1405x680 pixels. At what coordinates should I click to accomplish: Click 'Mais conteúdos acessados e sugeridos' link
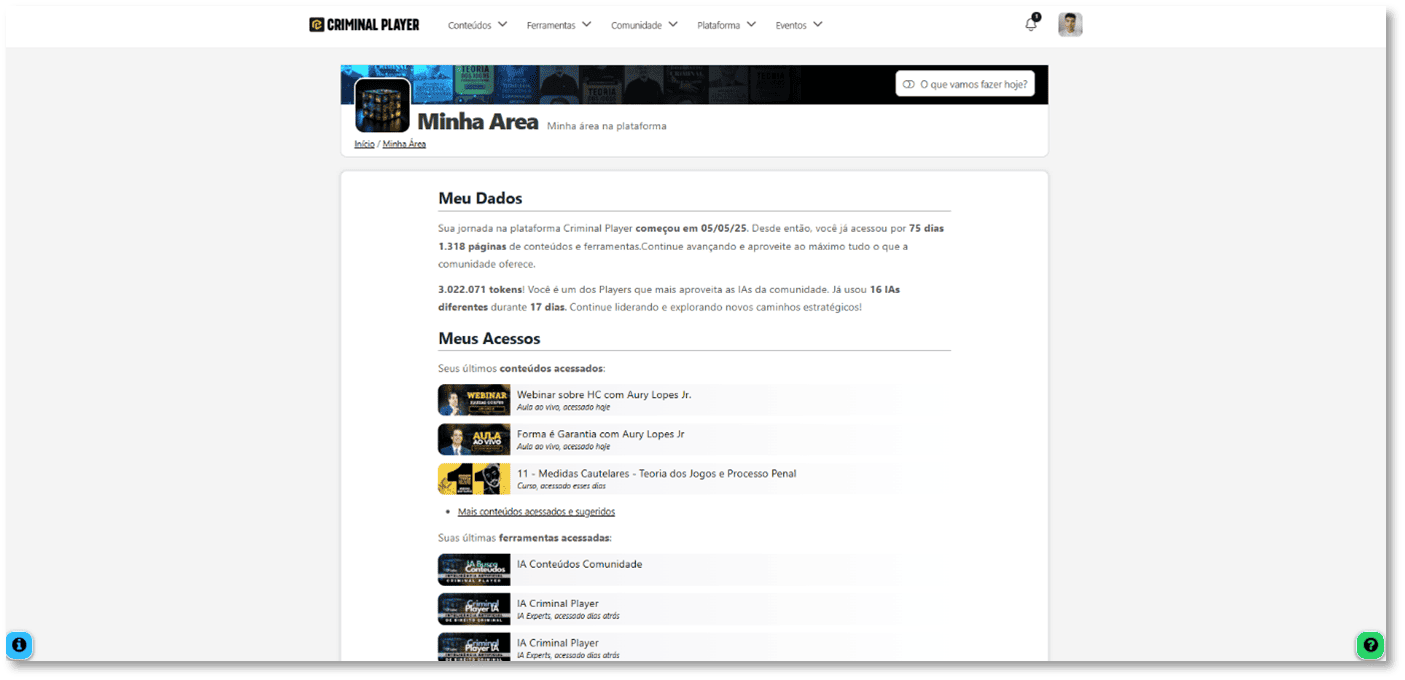click(x=536, y=512)
